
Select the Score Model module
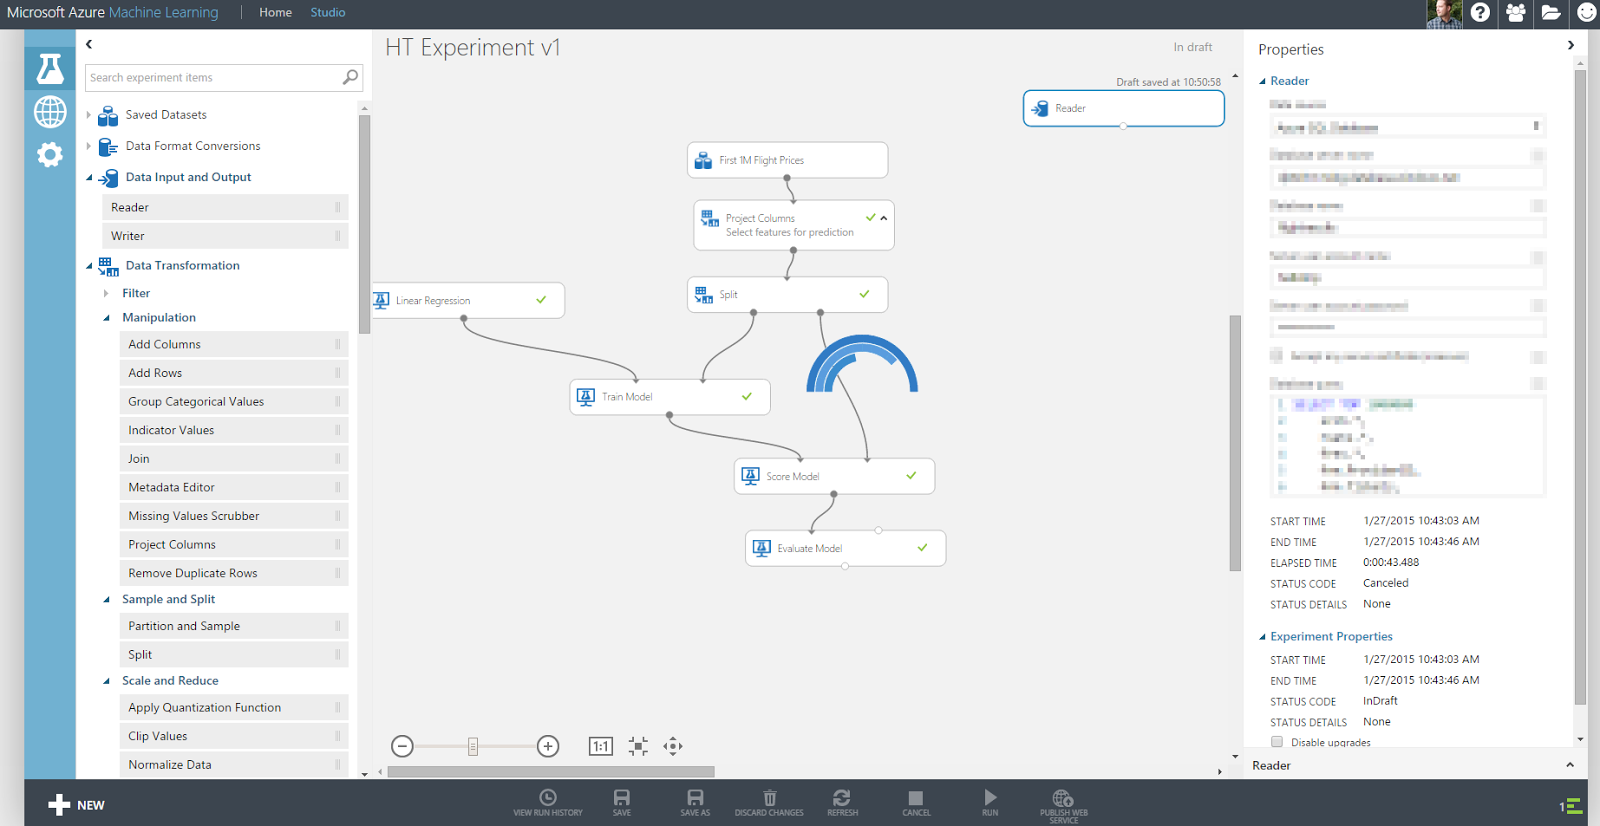click(835, 476)
